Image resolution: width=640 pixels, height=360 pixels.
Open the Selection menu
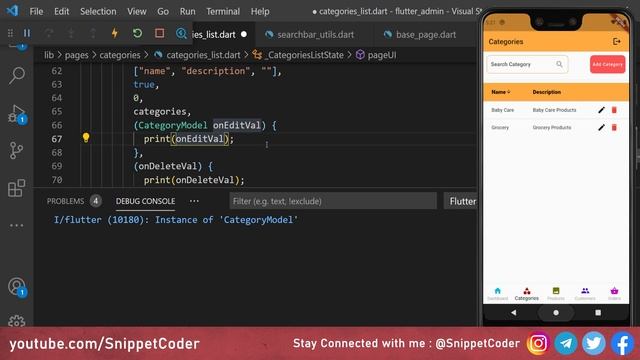click(x=98, y=11)
